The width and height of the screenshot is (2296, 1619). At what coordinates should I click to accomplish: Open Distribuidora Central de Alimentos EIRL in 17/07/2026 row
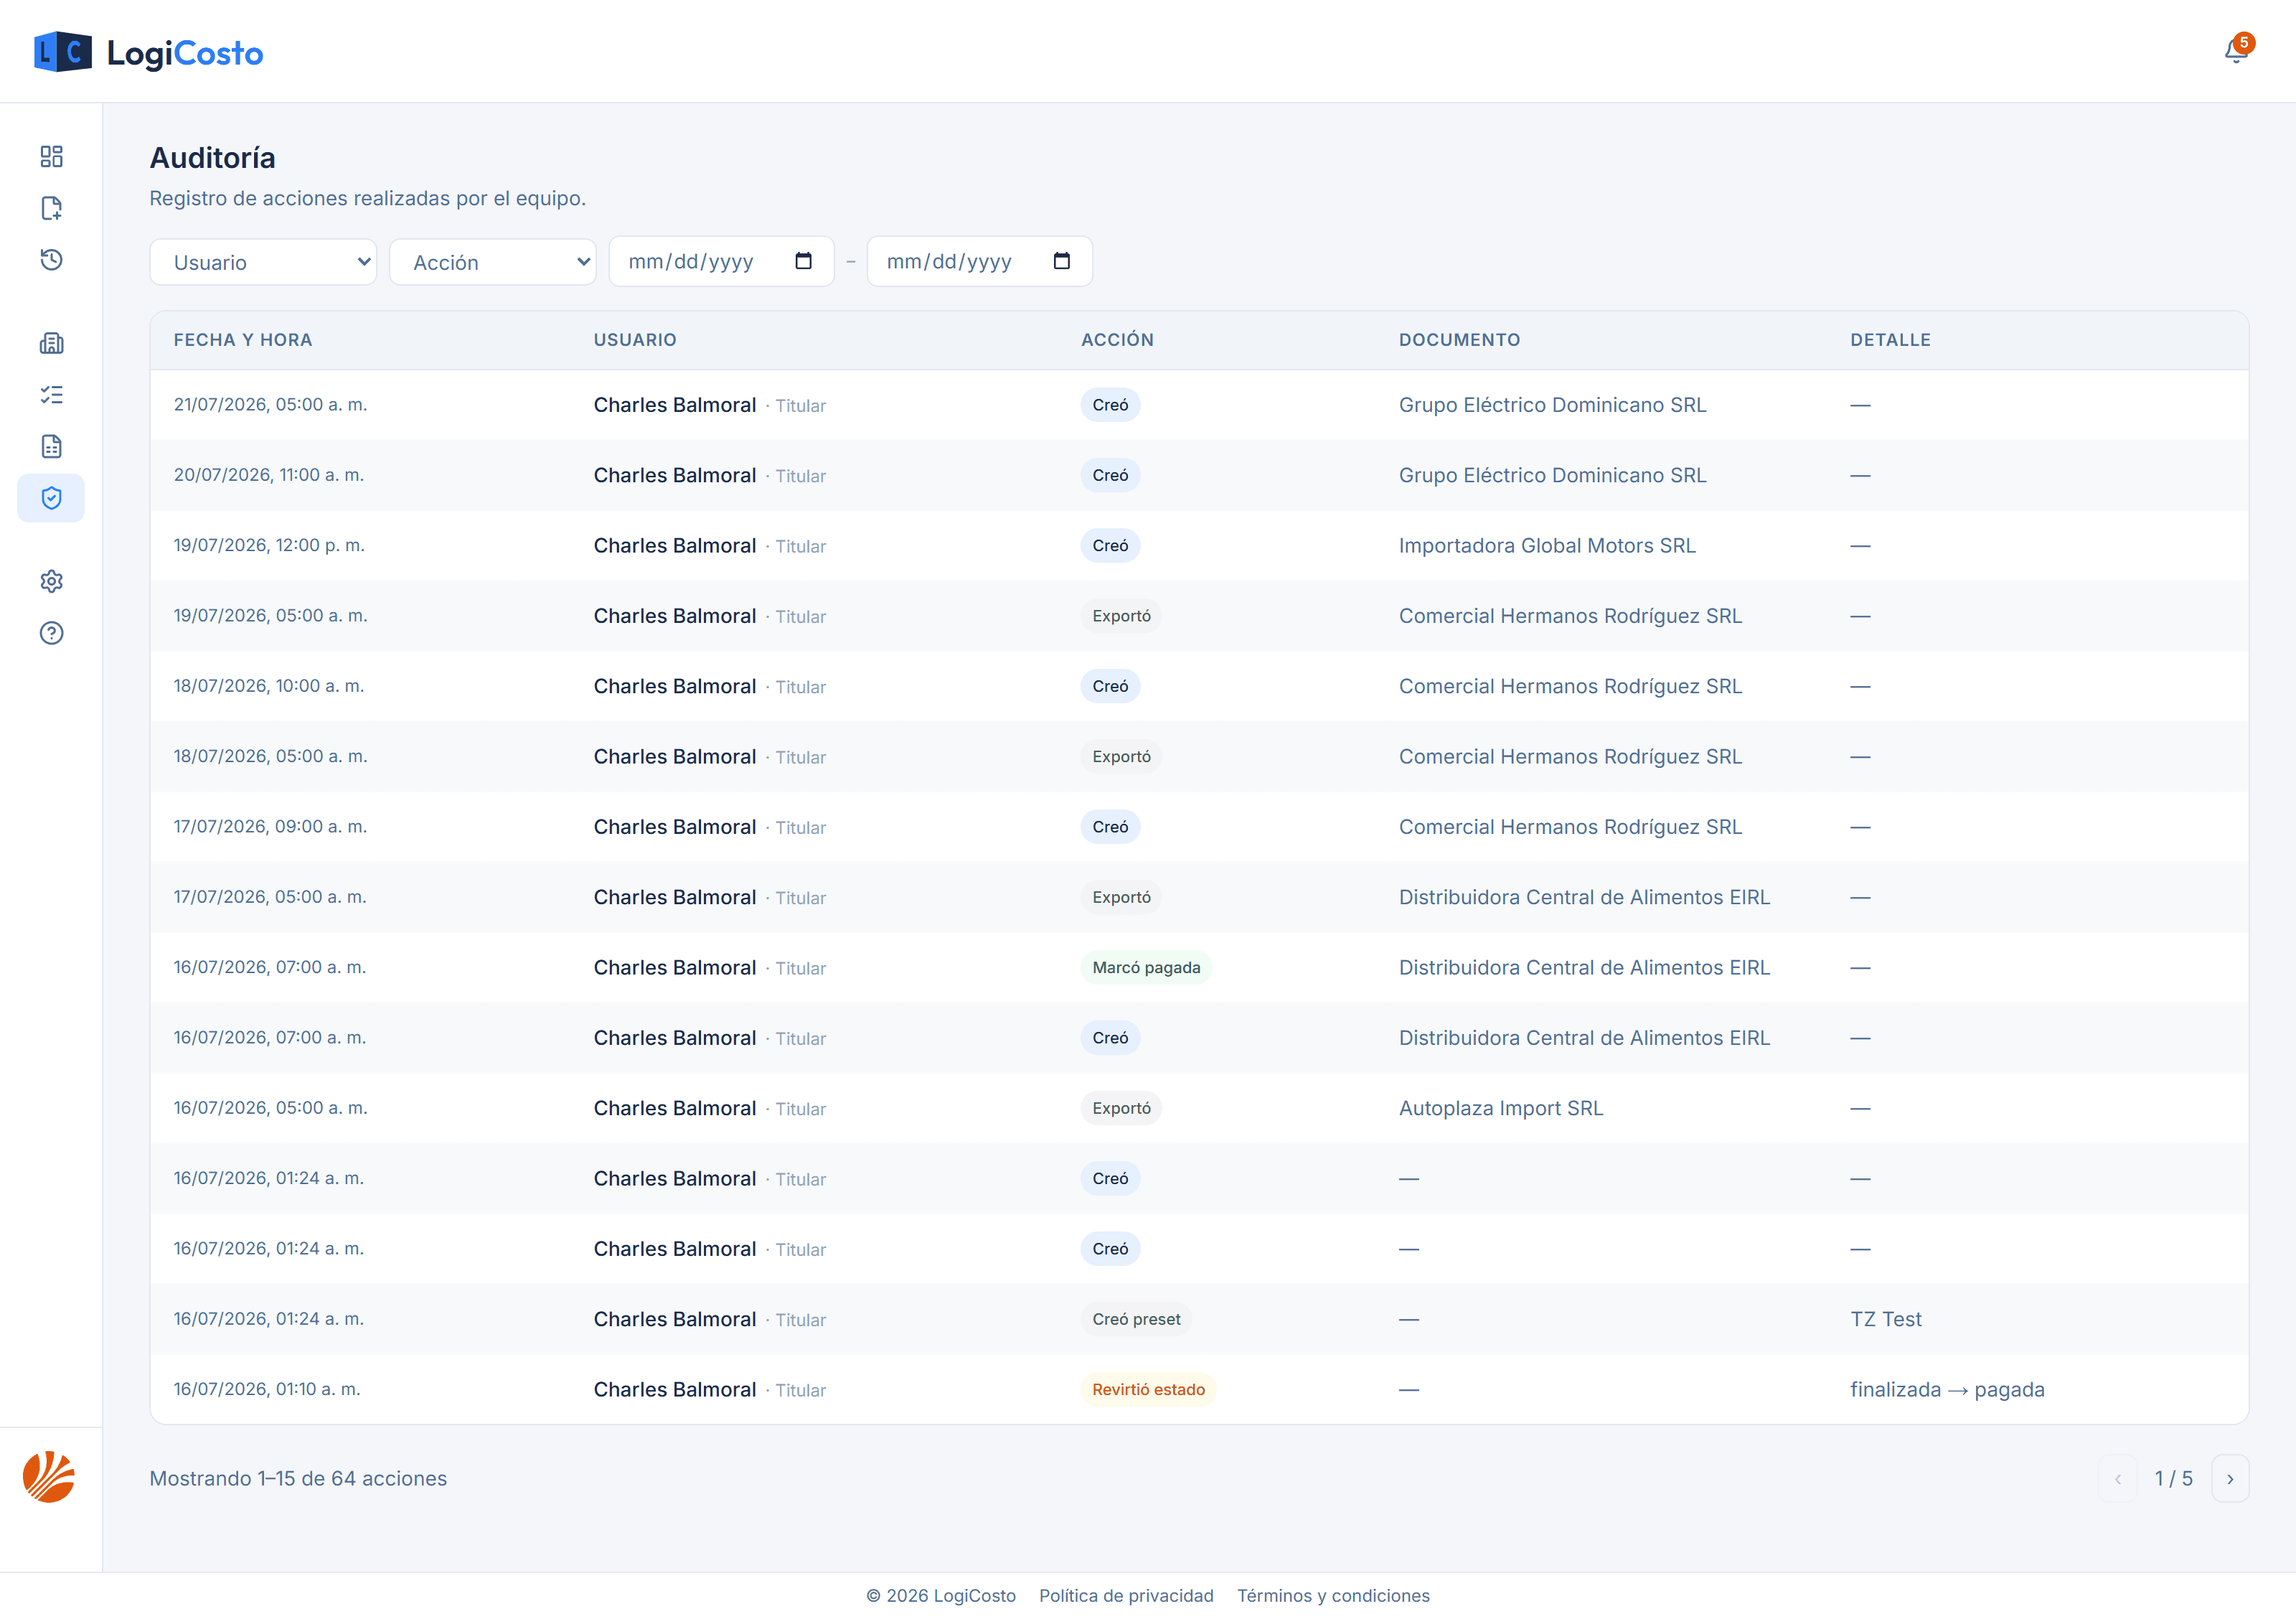(x=1584, y=897)
